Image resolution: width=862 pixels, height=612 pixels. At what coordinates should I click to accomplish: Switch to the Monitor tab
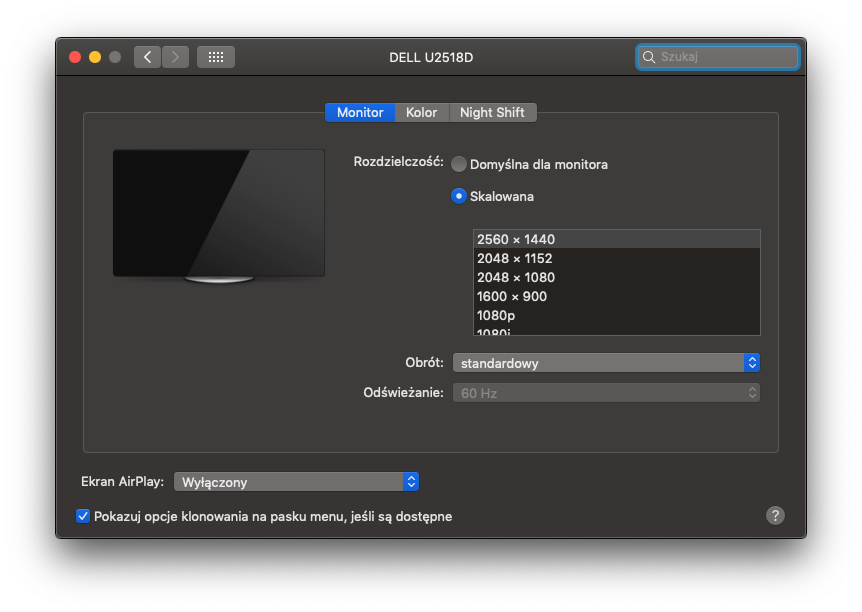pyautogui.click(x=360, y=112)
